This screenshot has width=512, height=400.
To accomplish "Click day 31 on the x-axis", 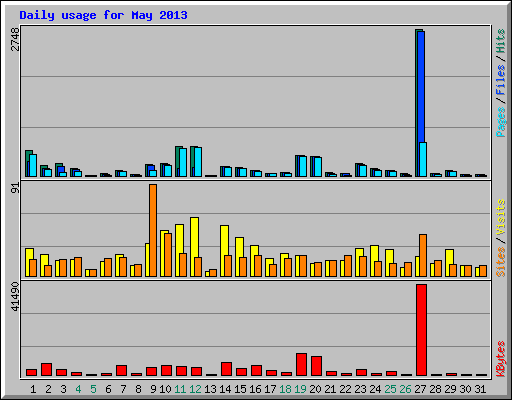I will (480, 389).
